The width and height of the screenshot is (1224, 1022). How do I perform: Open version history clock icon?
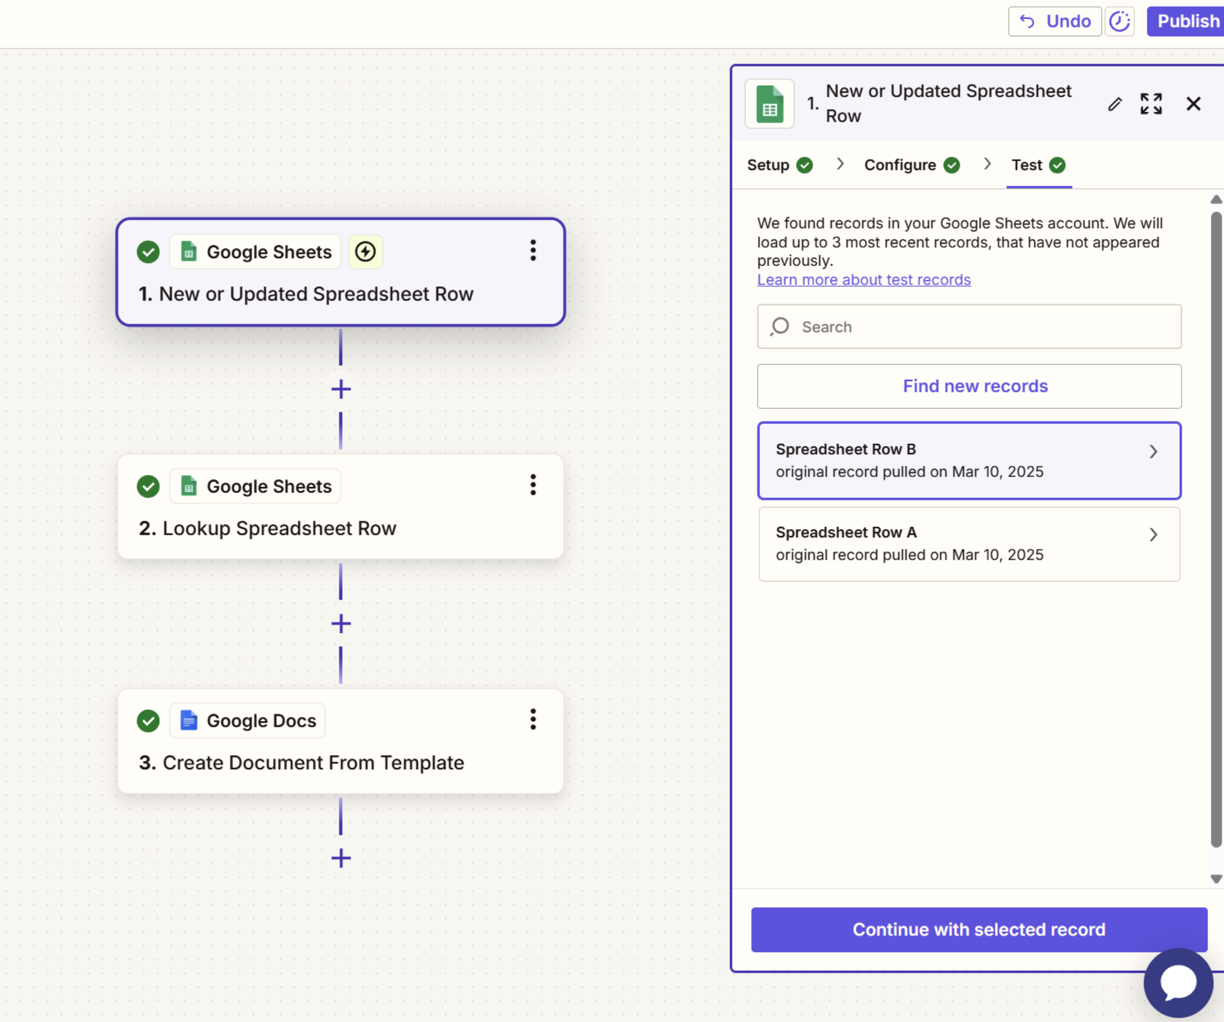[1120, 21]
